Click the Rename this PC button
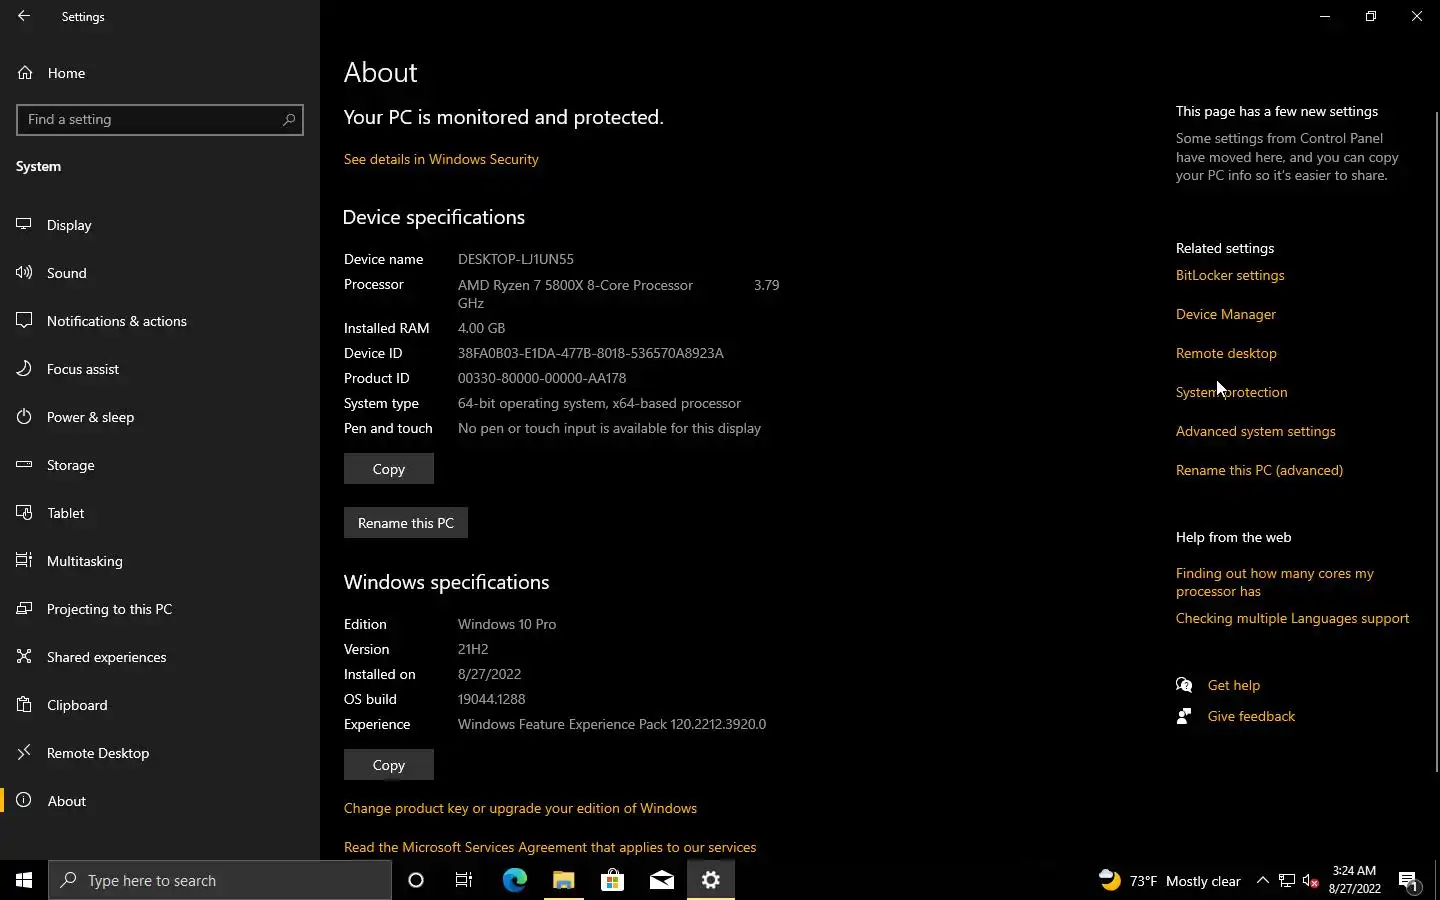Image resolution: width=1440 pixels, height=900 pixels. 406,523
